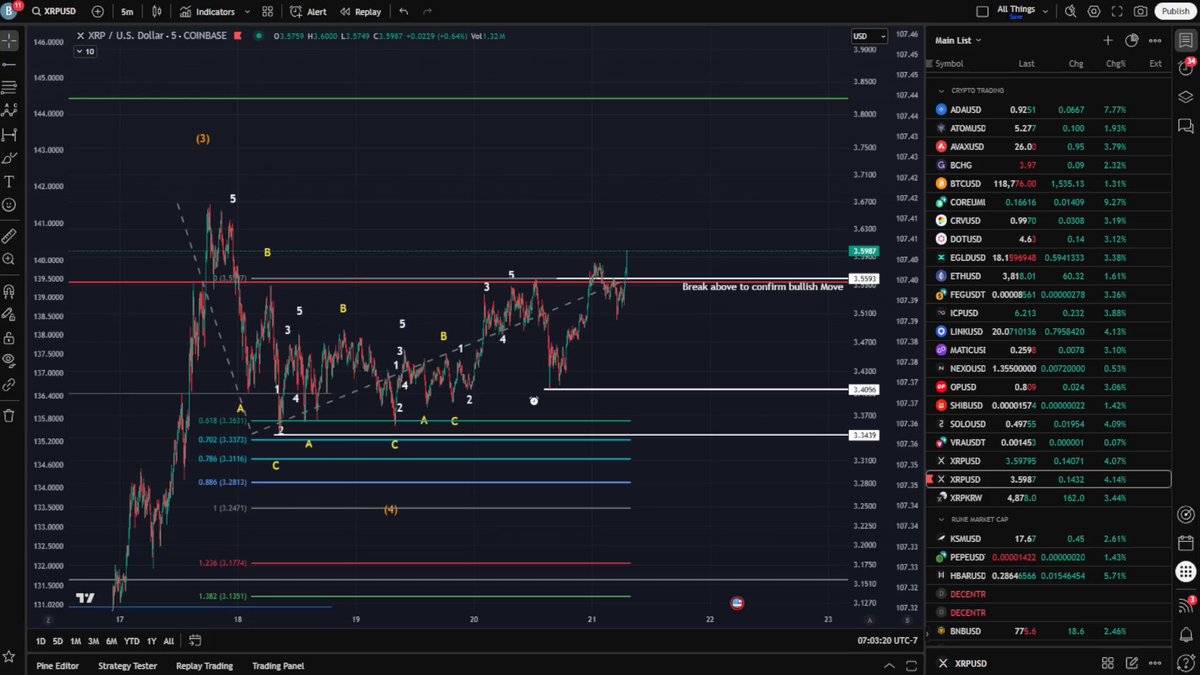Open the Strategy Tester tab
The image size is (1200, 675).
127,665
